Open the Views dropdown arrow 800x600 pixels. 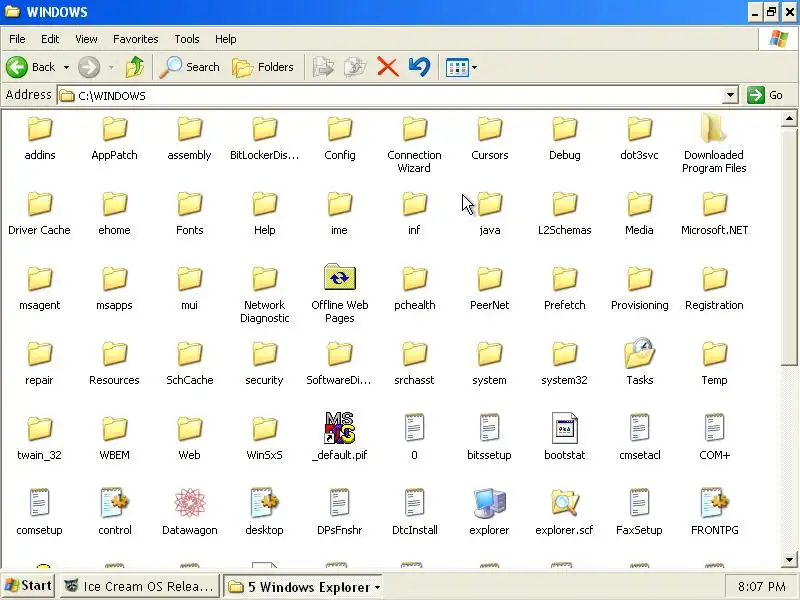[x=474, y=67]
